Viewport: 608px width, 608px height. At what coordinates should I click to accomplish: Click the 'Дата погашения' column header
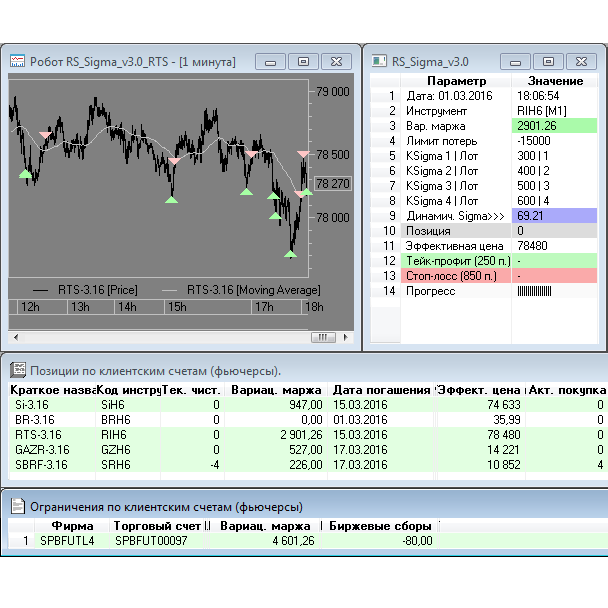coord(381,389)
